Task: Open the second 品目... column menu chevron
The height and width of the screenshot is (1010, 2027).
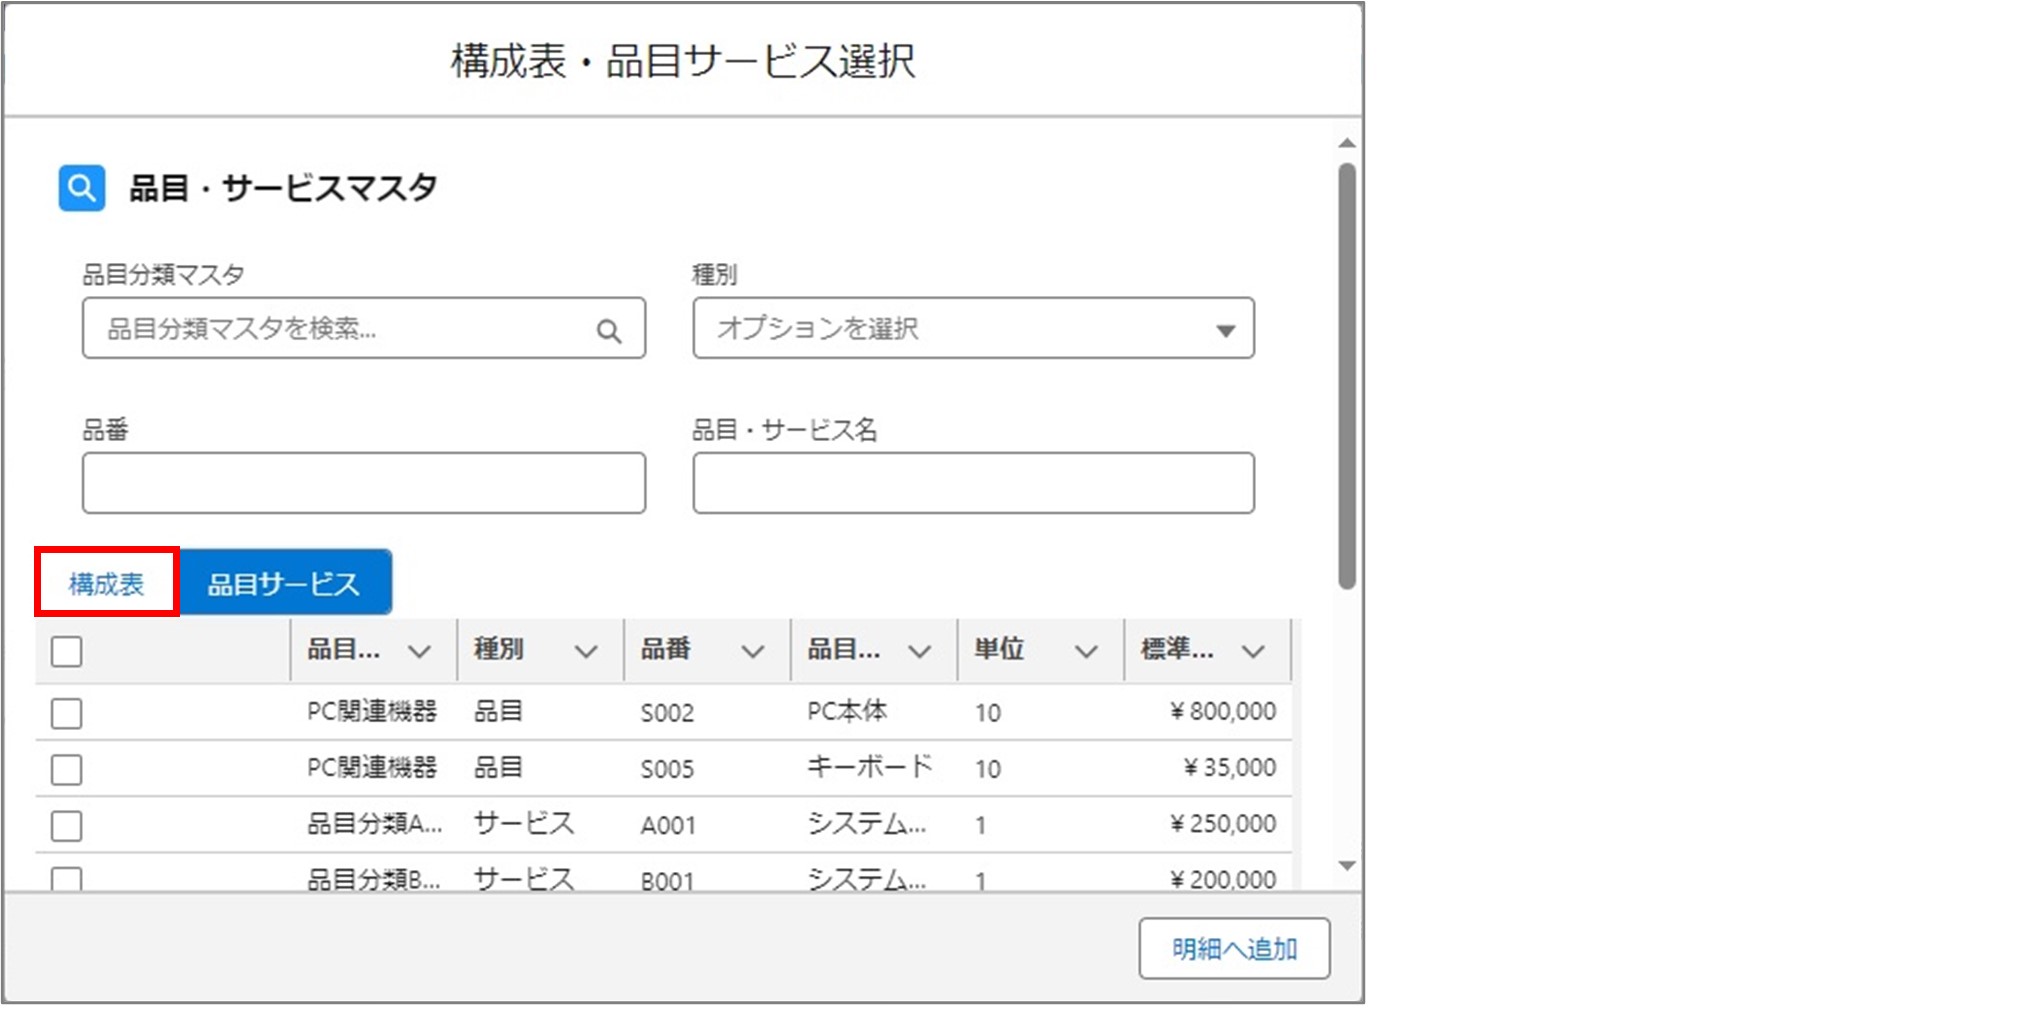Action: click(920, 652)
